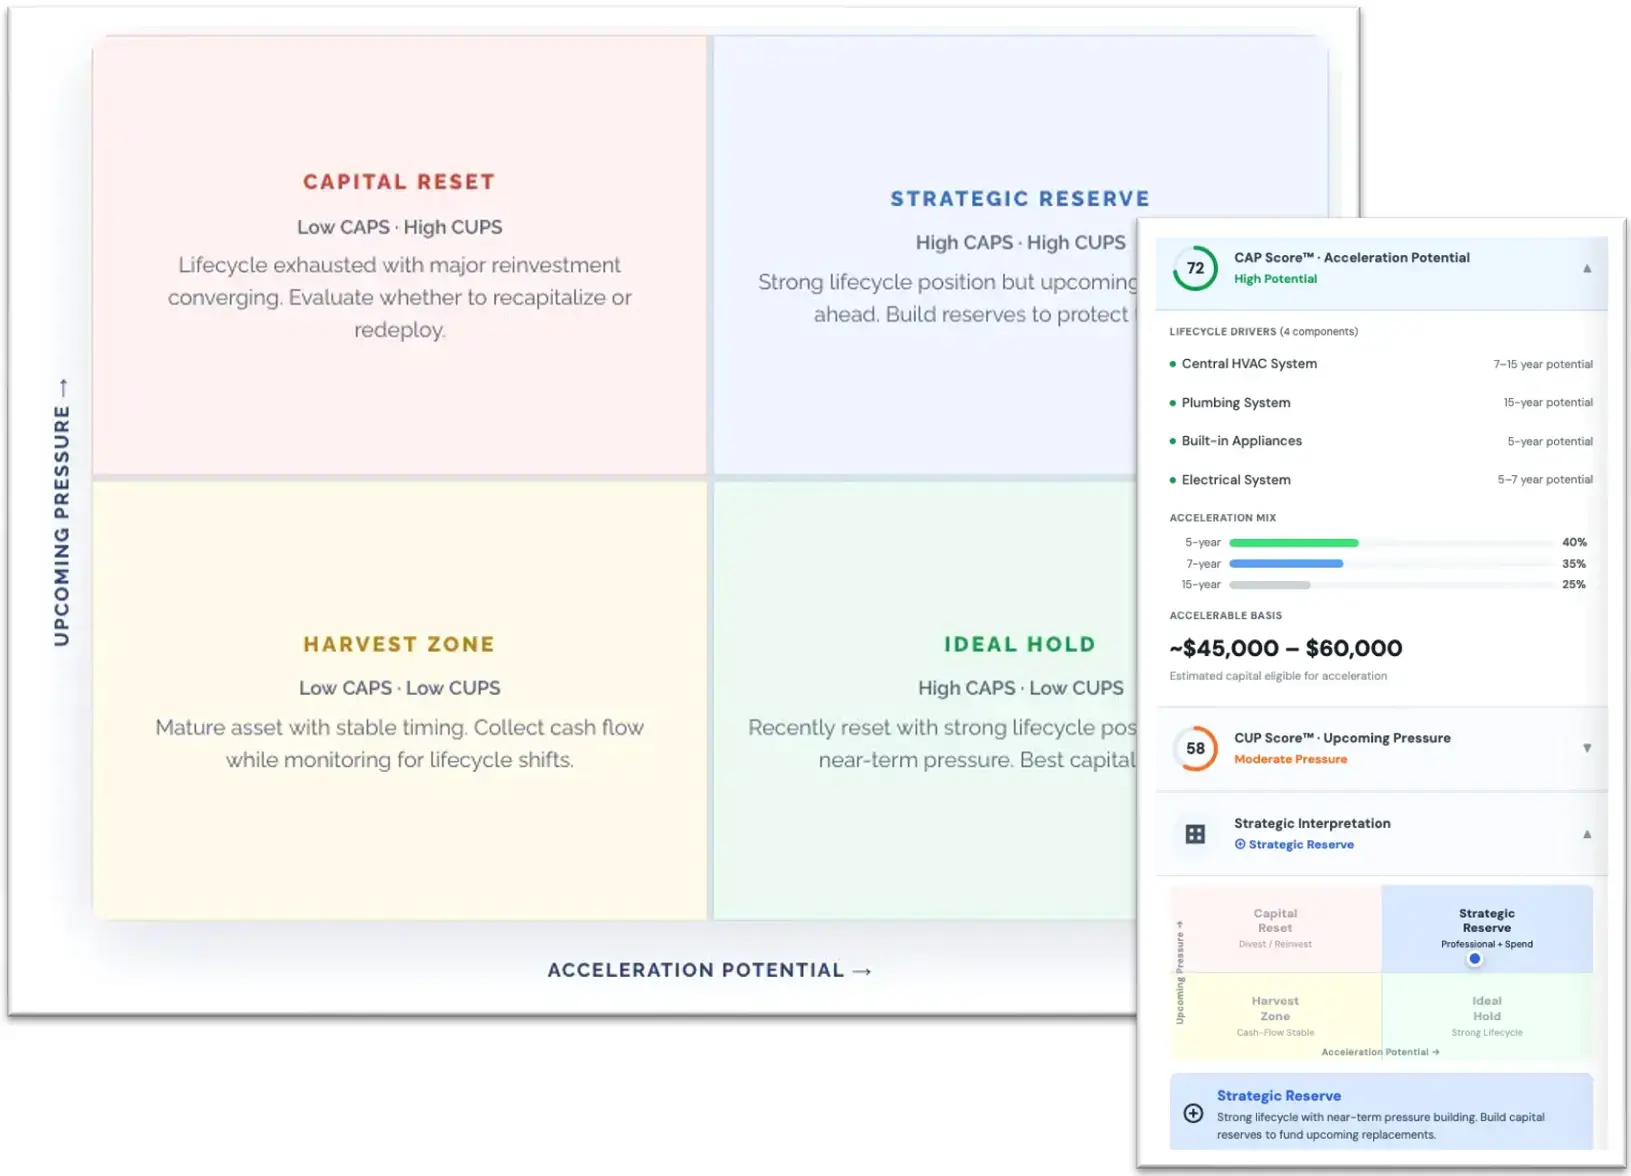The height and width of the screenshot is (1176, 1631).
Task: Collapse the CAP Score Acceleration Potential section
Action: [x=1587, y=268]
